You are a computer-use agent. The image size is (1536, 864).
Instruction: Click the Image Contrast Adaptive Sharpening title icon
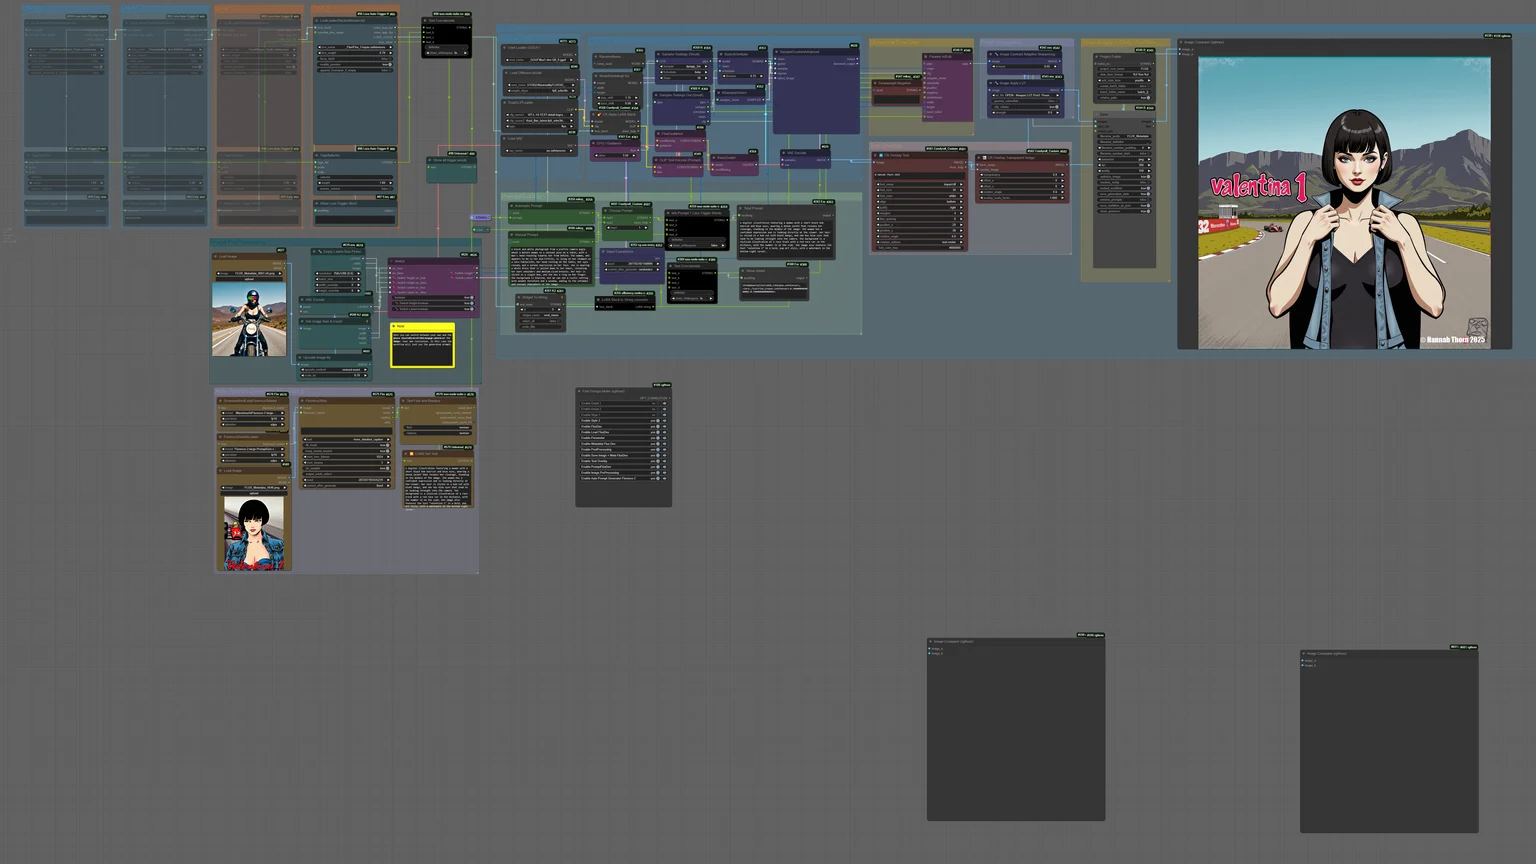tap(997, 54)
